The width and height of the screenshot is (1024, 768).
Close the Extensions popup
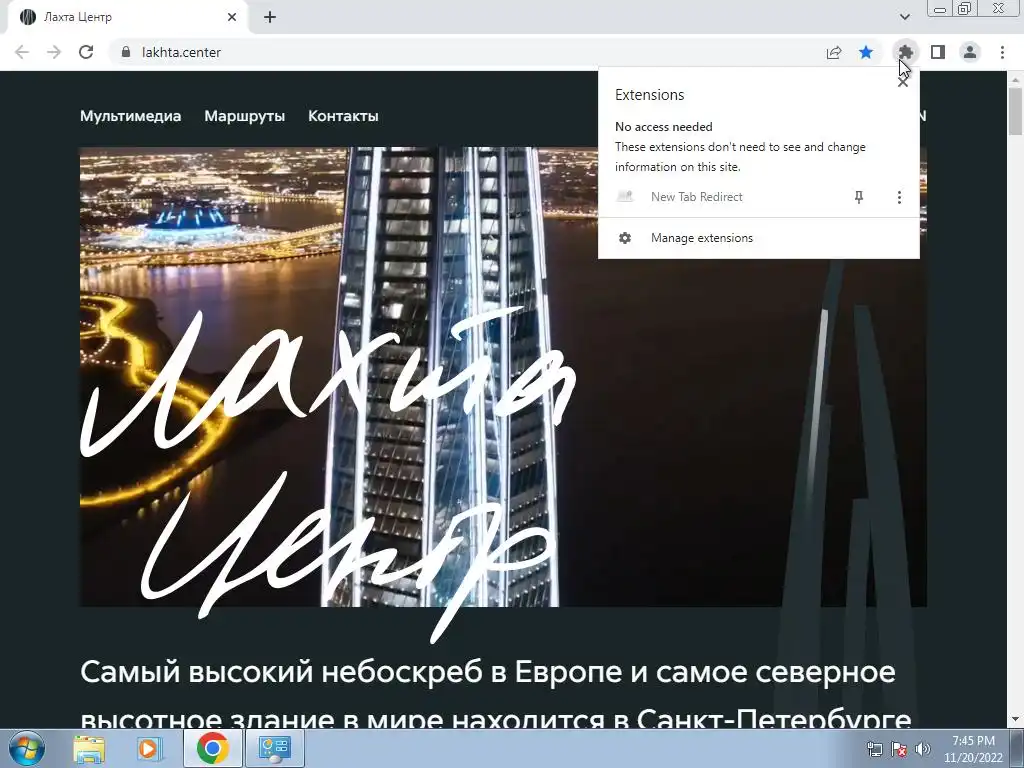pos(903,82)
